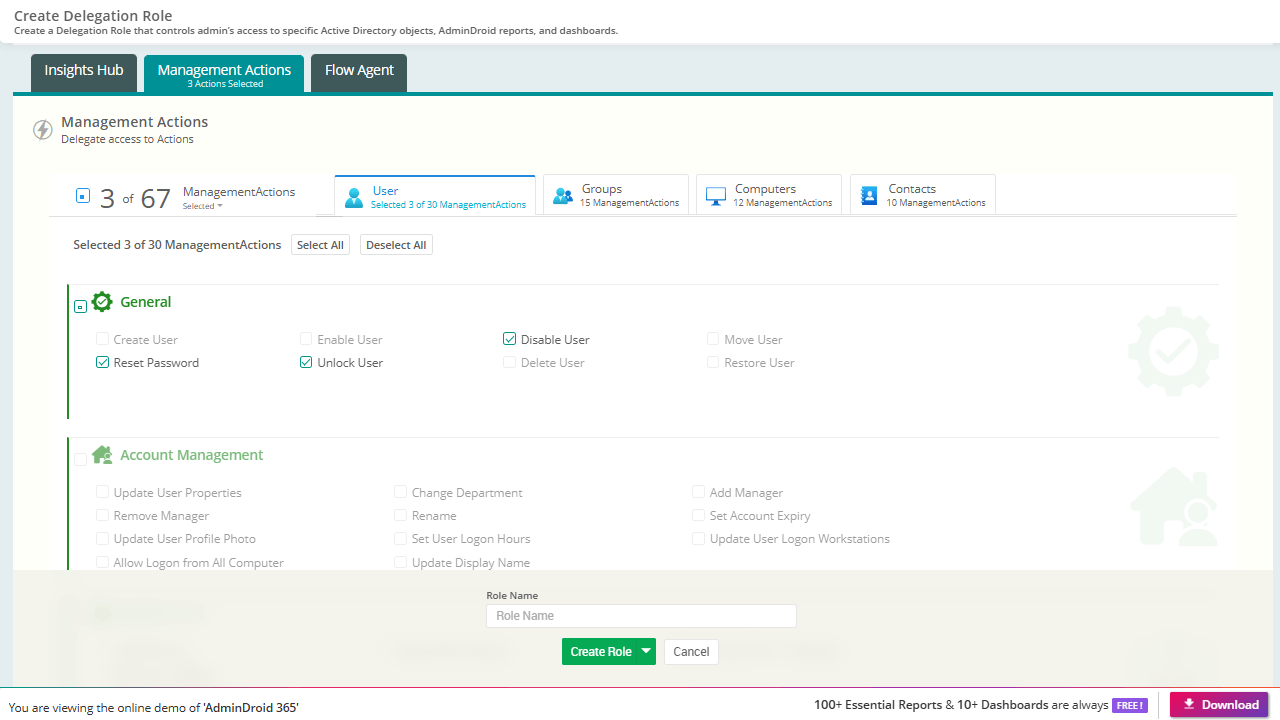Click the Groups category people icon
The width and height of the screenshot is (1280, 720).
click(563, 197)
